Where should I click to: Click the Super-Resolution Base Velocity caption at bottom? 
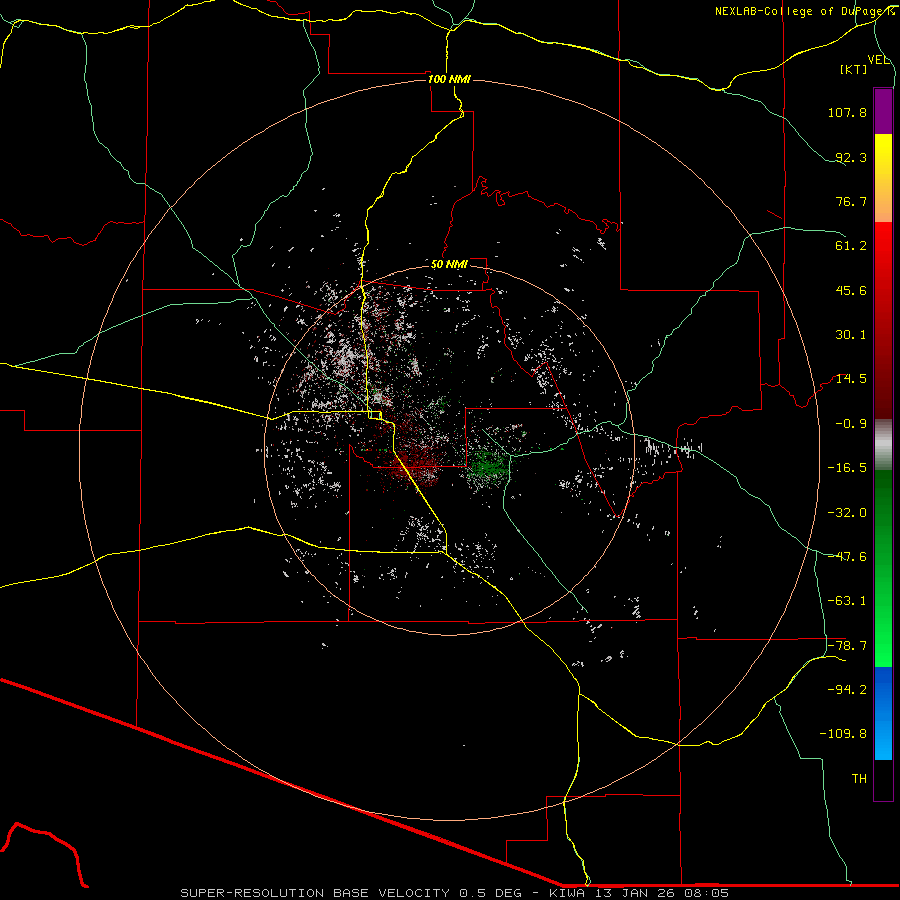click(455, 892)
